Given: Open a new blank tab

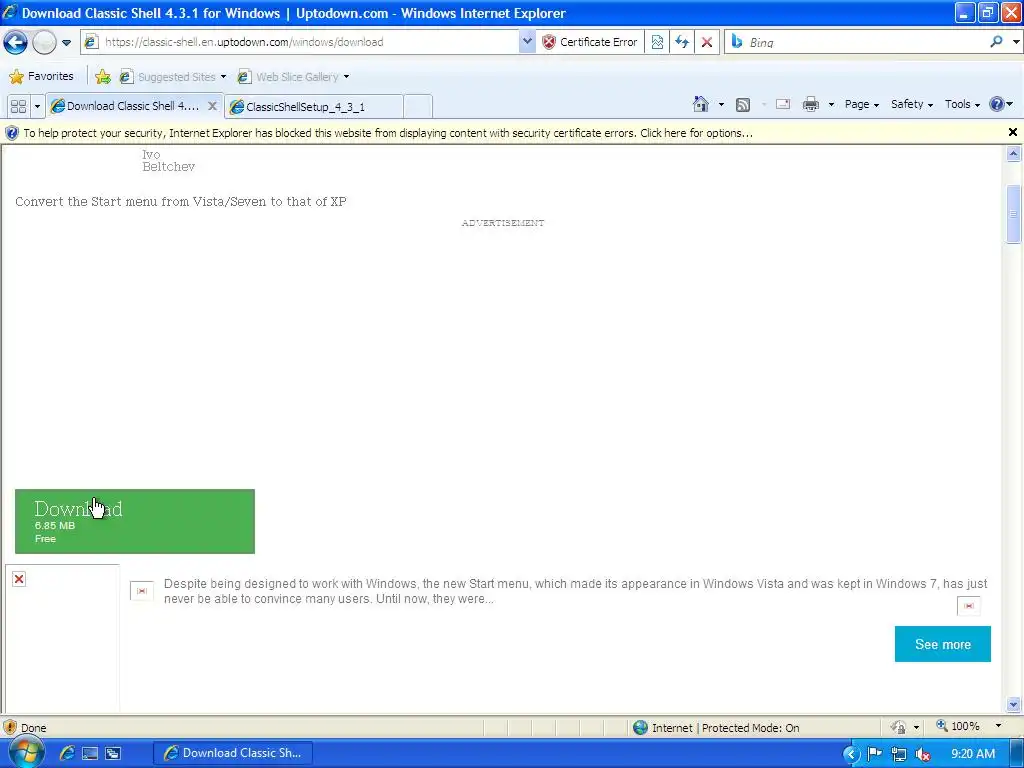Looking at the screenshot, I should (418, 106).
